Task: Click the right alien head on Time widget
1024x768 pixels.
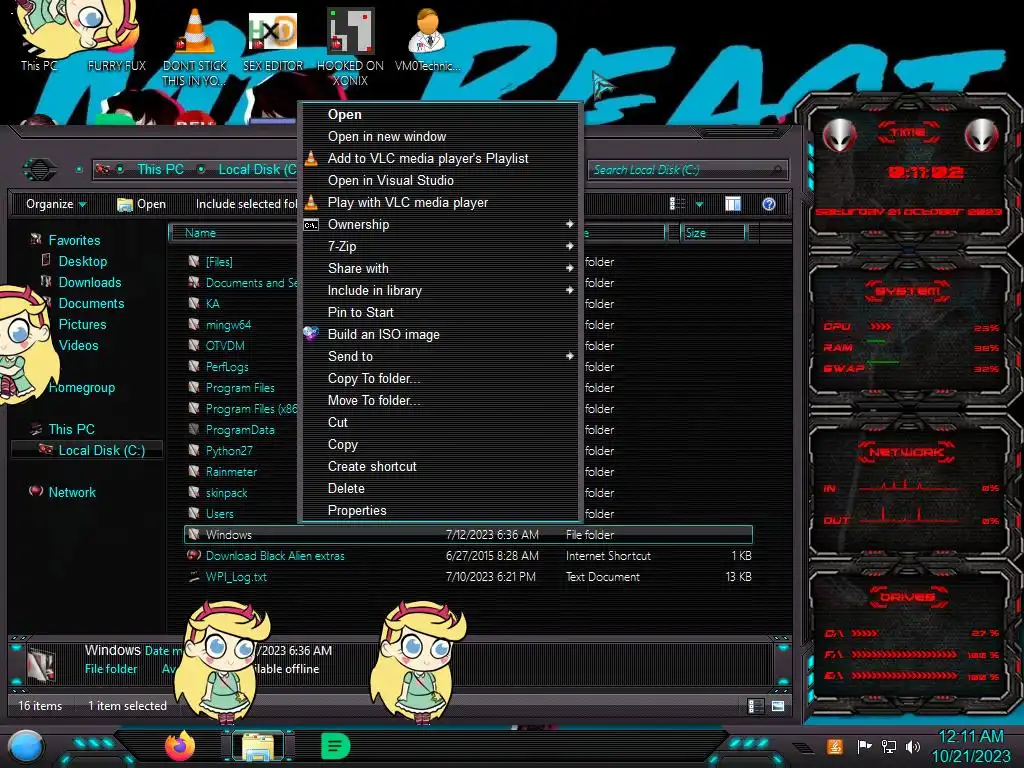Action: [x=982, y=135]
